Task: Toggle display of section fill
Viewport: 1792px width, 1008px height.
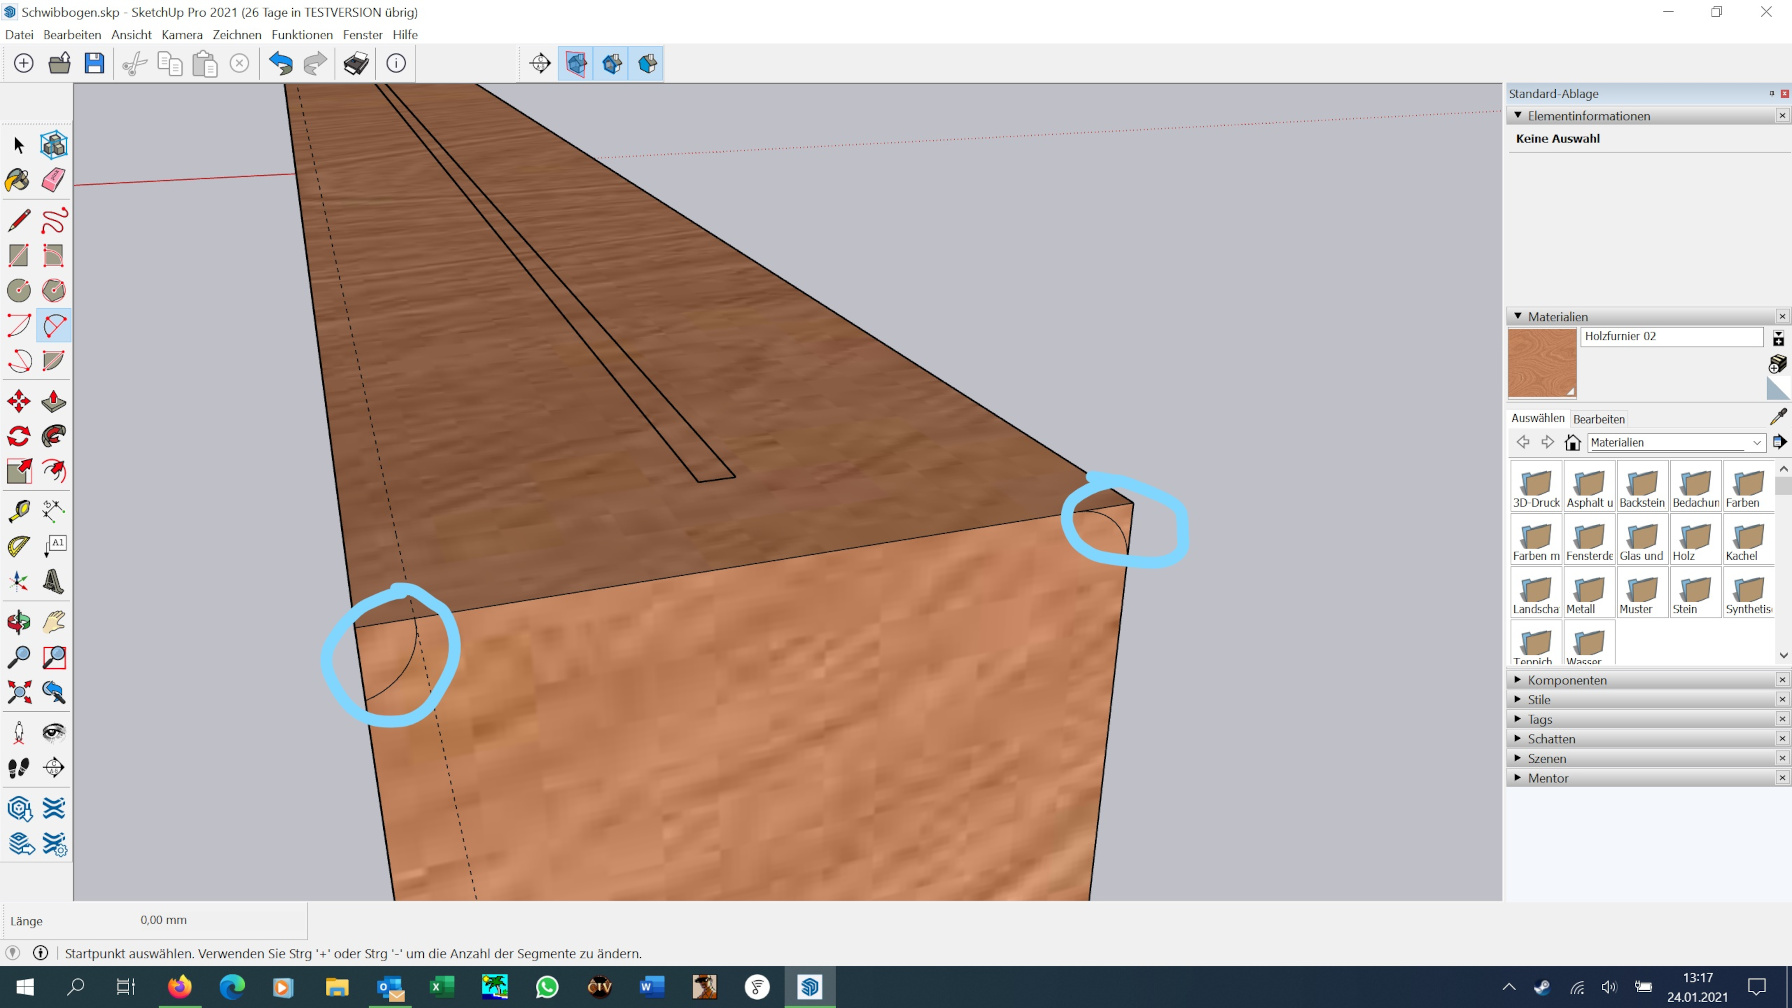Action: click(x=648, y=64)
